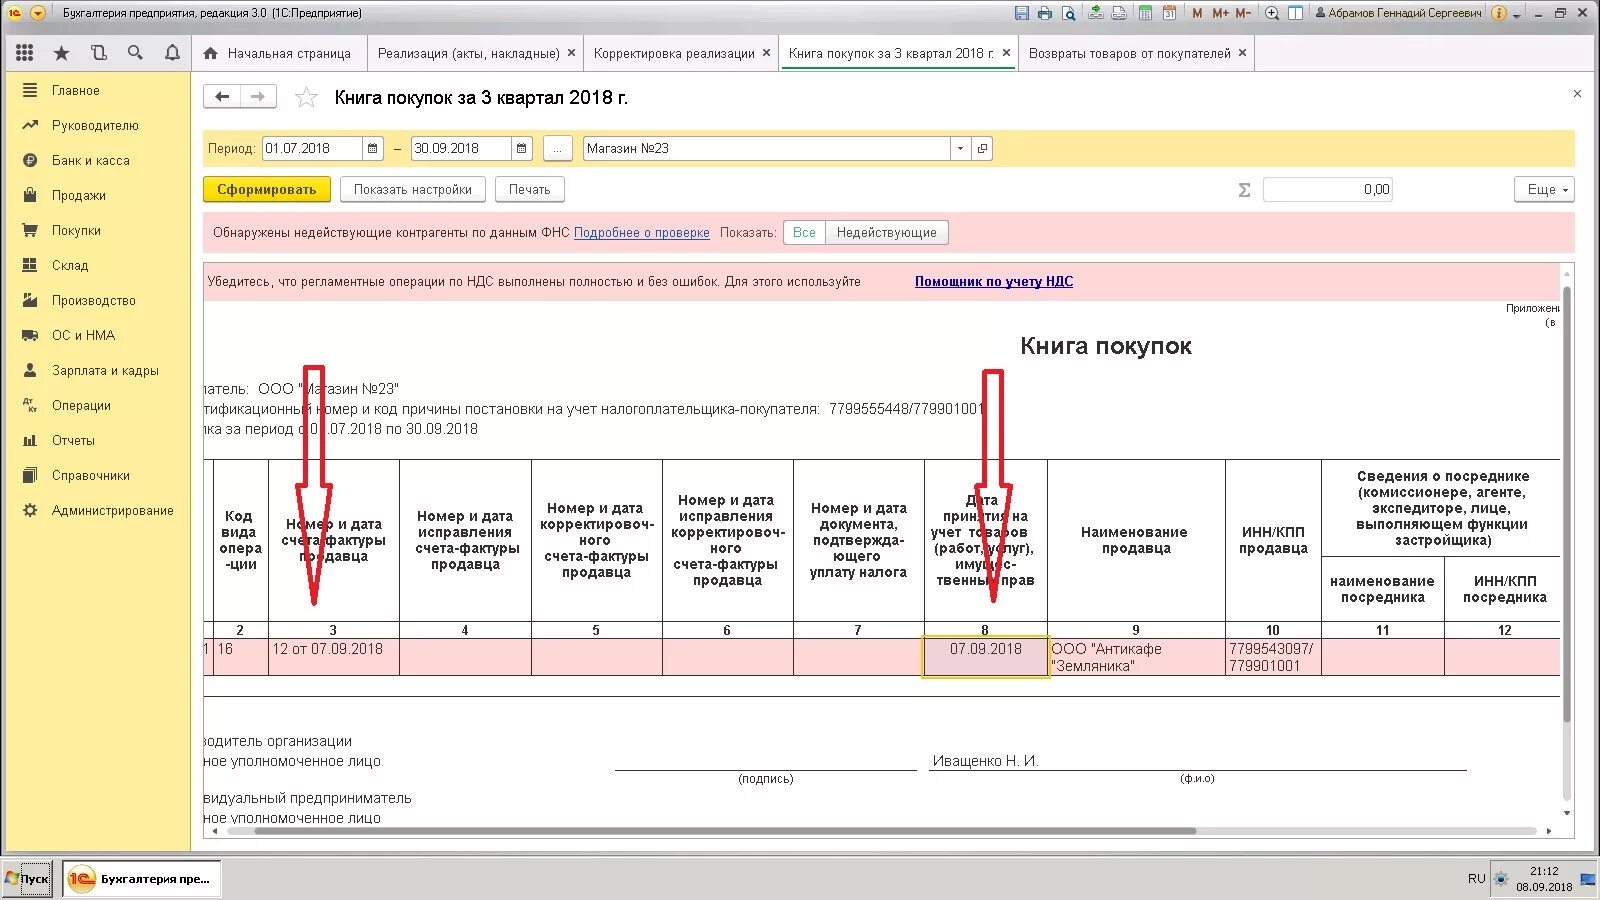1600x900 pixels.
Task: Open the calculator icon in title toolbar
Action: (1145, 13)
